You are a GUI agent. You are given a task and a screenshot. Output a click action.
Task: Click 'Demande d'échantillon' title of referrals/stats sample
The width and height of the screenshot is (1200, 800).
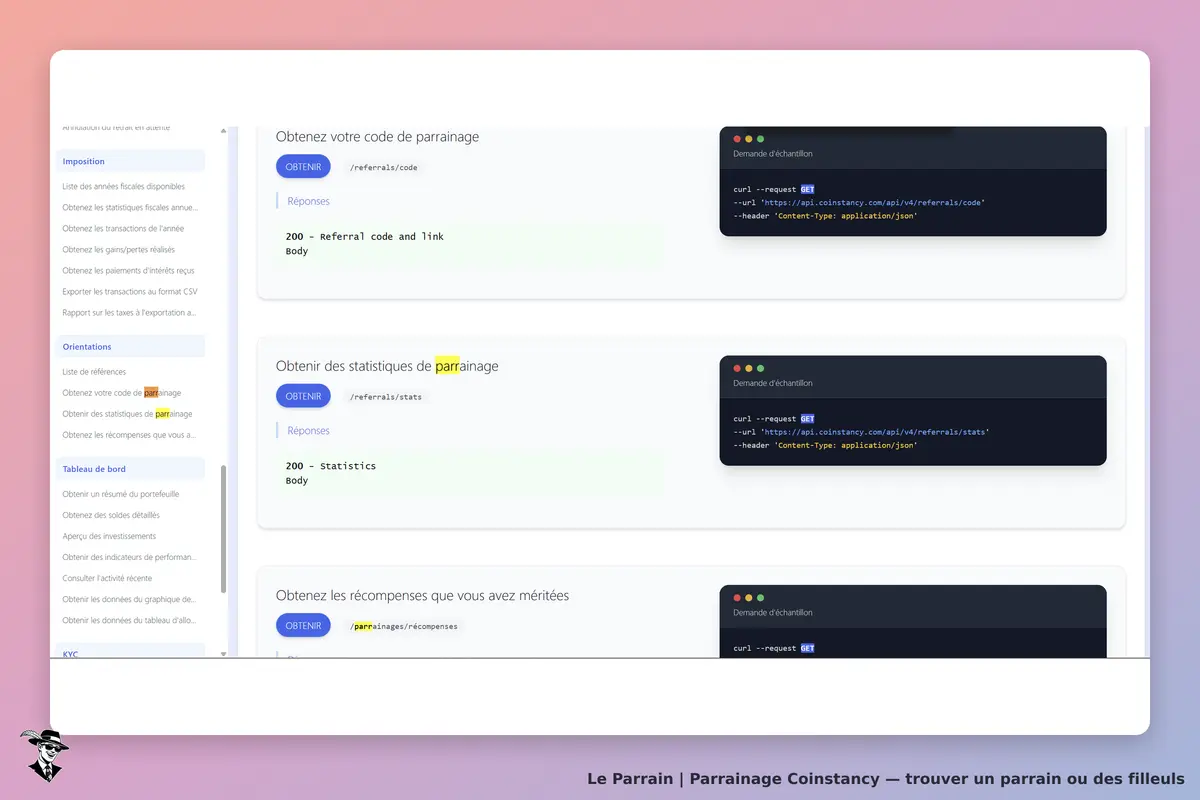773,383
